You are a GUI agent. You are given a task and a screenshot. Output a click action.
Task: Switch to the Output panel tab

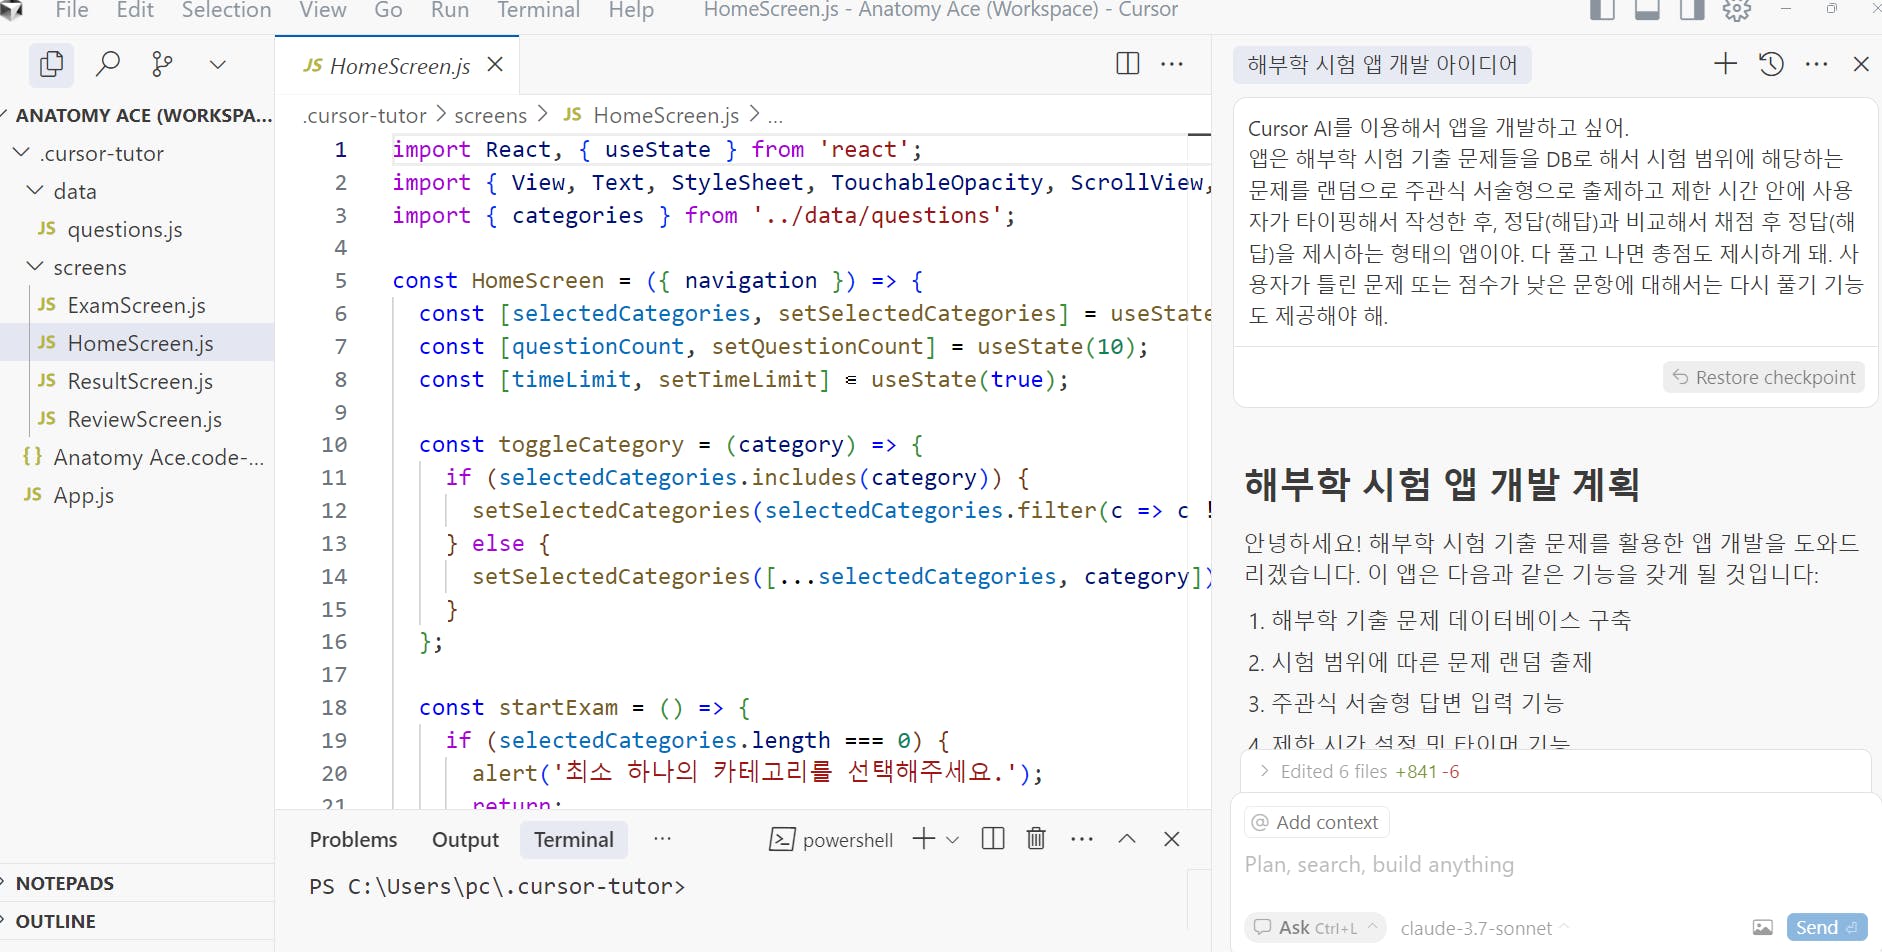465,840
